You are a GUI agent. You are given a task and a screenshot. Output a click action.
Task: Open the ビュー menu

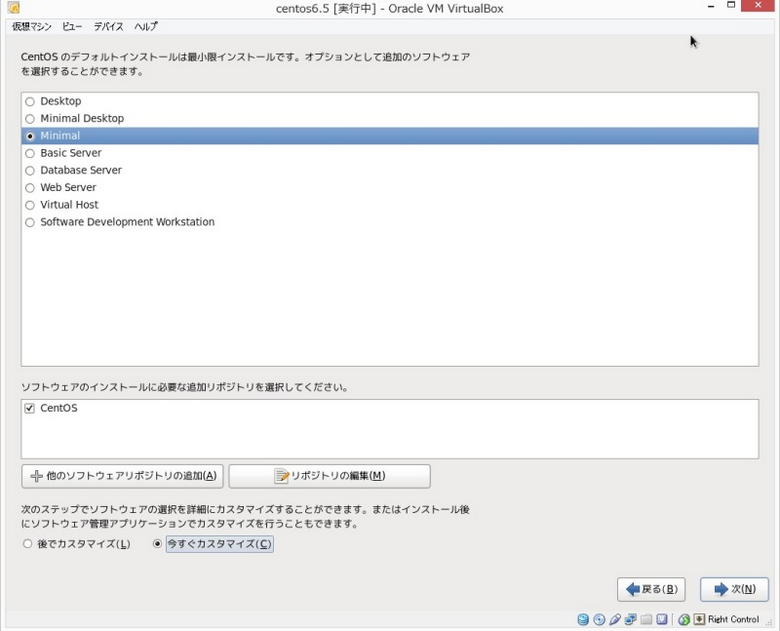pyautogui.click(x=72, y=26)
